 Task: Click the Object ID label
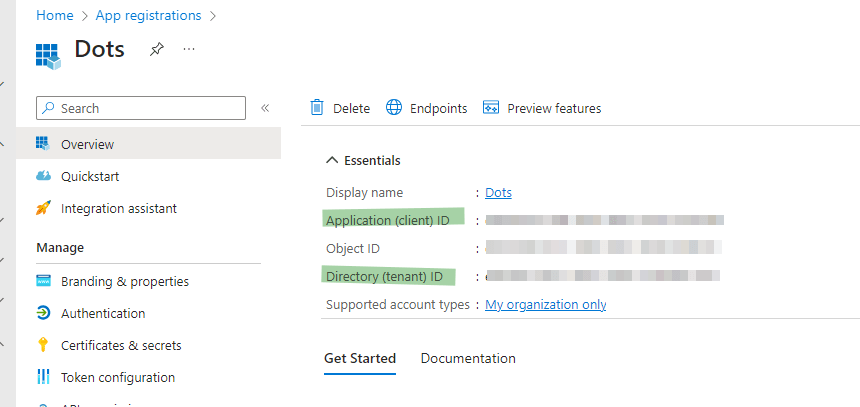click(x=353, y=248)
